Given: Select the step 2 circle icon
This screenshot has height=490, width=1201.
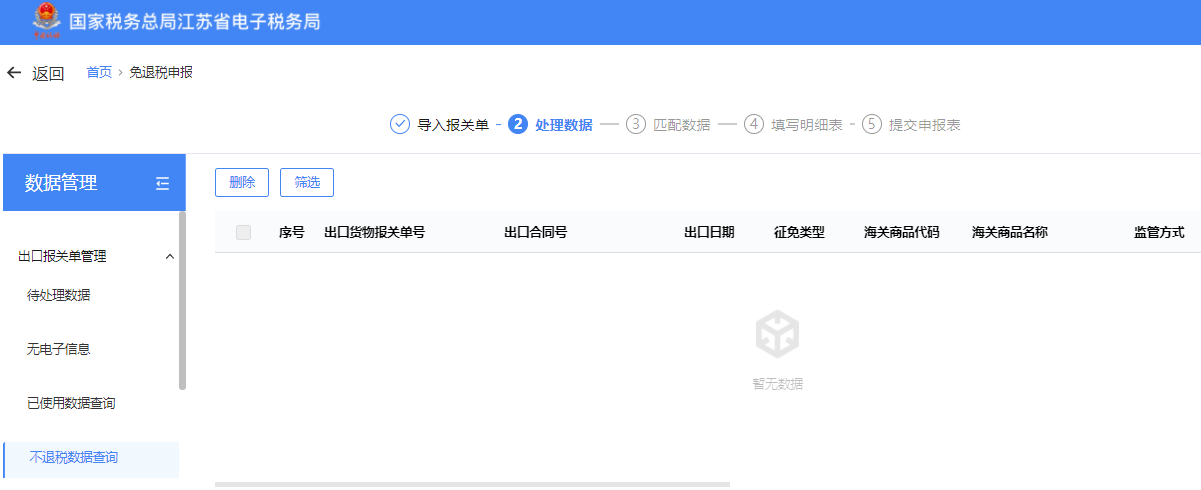Looking at the screenshot, I should click(518, 125).
